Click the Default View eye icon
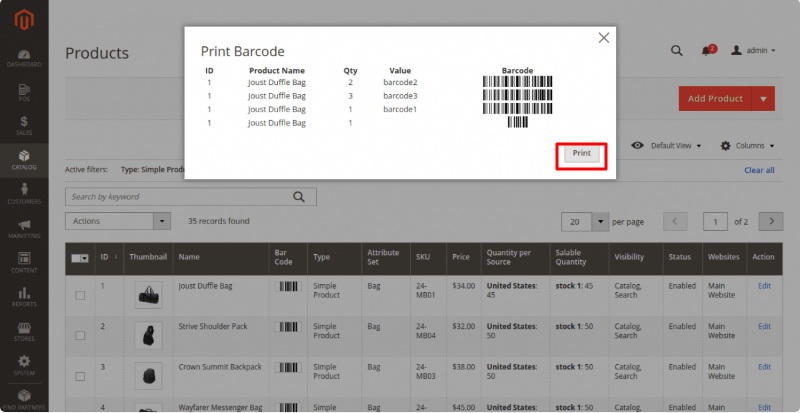Screen dimensions: 800x413 (x=637, y=145)
